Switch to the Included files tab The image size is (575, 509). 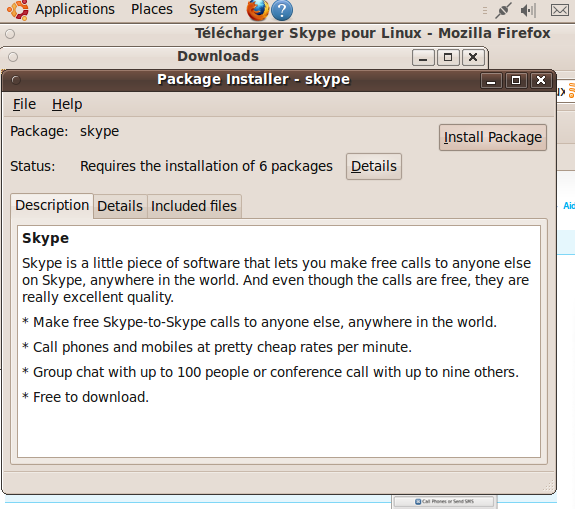pos(194,206)
